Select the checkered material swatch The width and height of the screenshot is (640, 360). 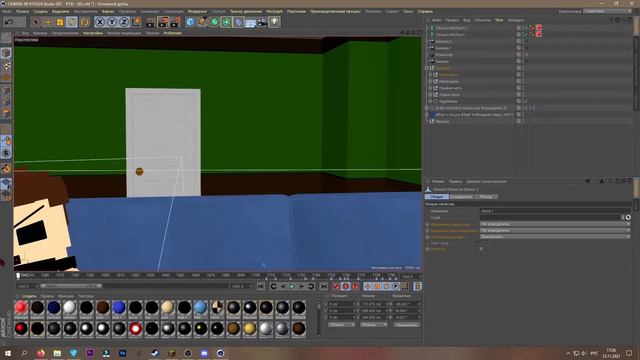pos(217,308)
